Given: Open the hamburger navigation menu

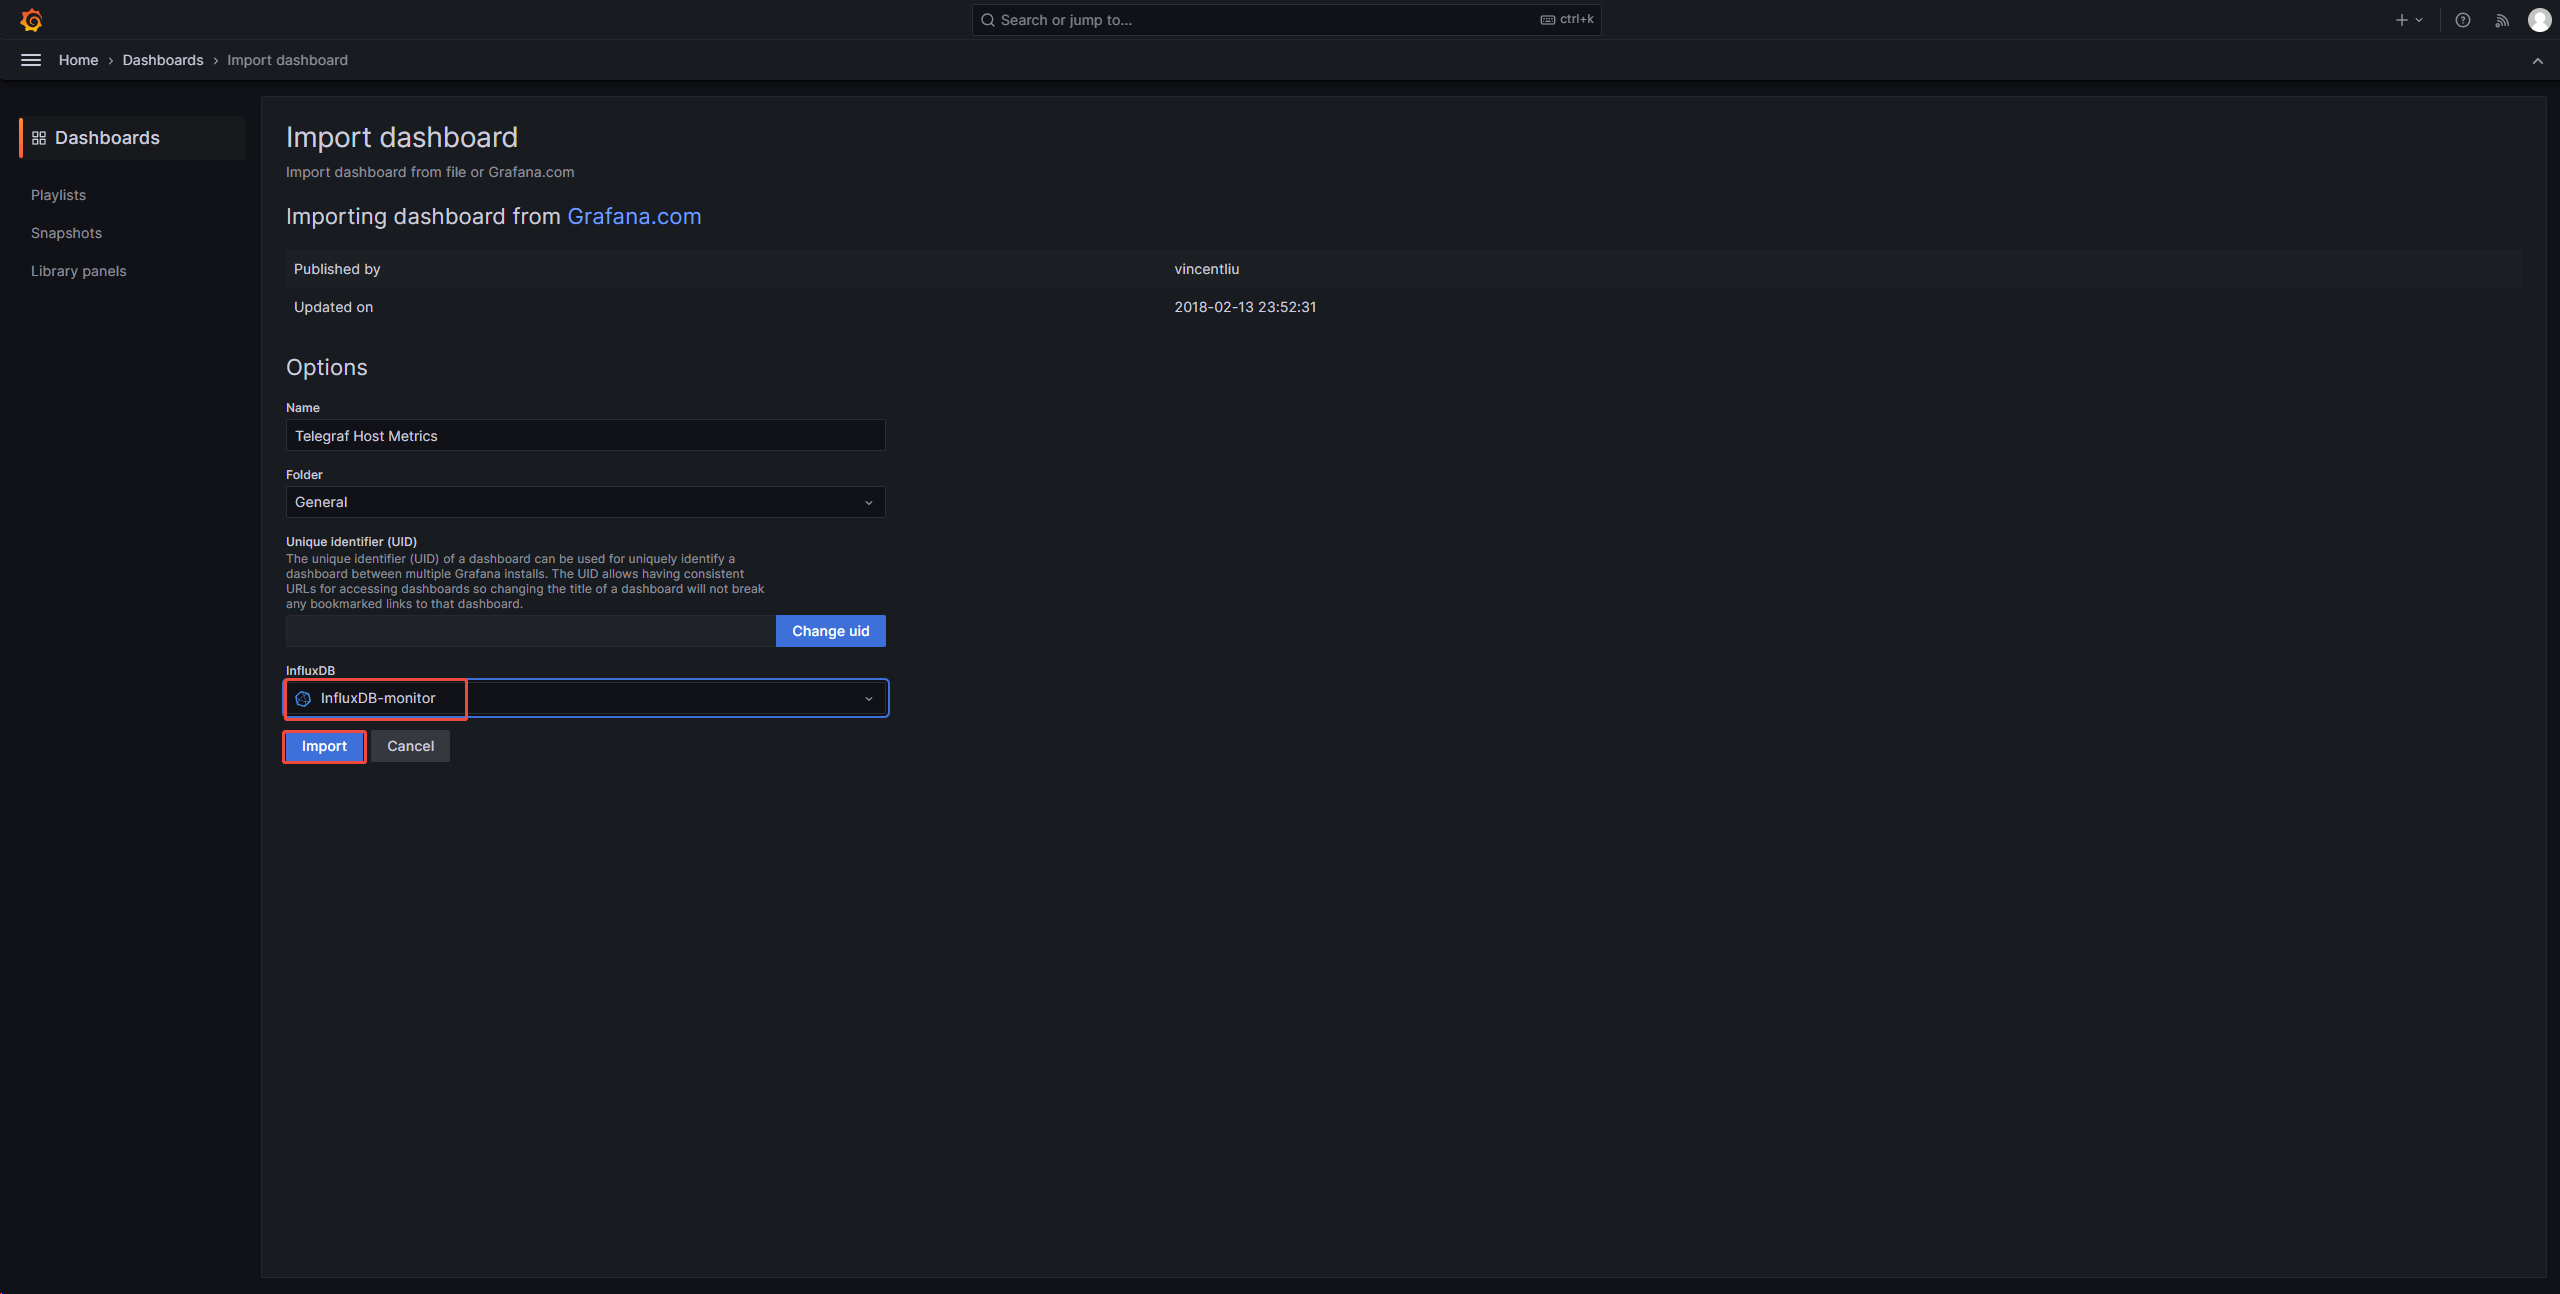Looking at the screenshot, I should point(31,60).
